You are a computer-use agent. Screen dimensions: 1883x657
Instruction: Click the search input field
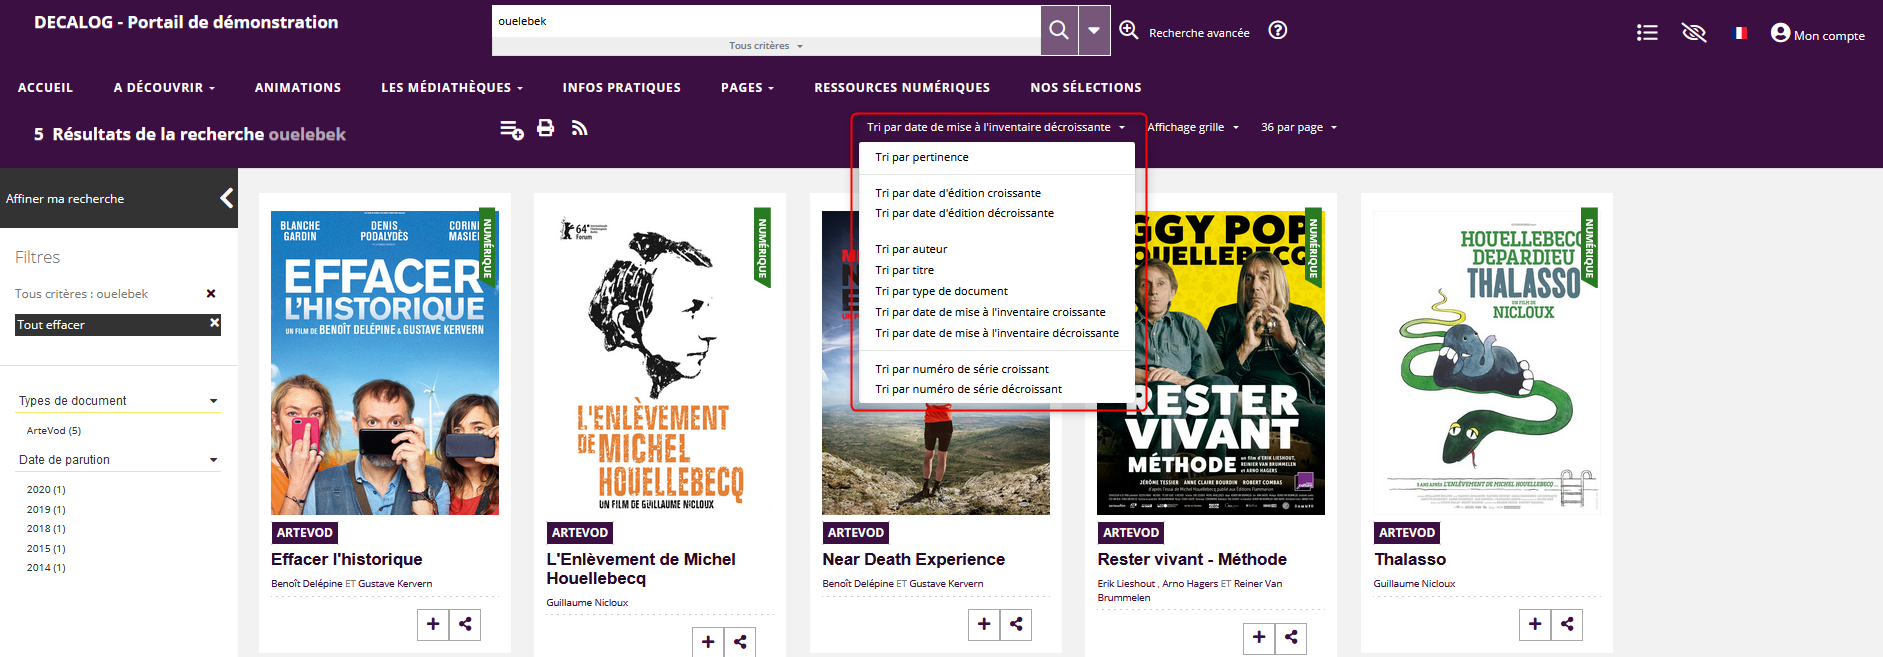click(x=765, y=21)
